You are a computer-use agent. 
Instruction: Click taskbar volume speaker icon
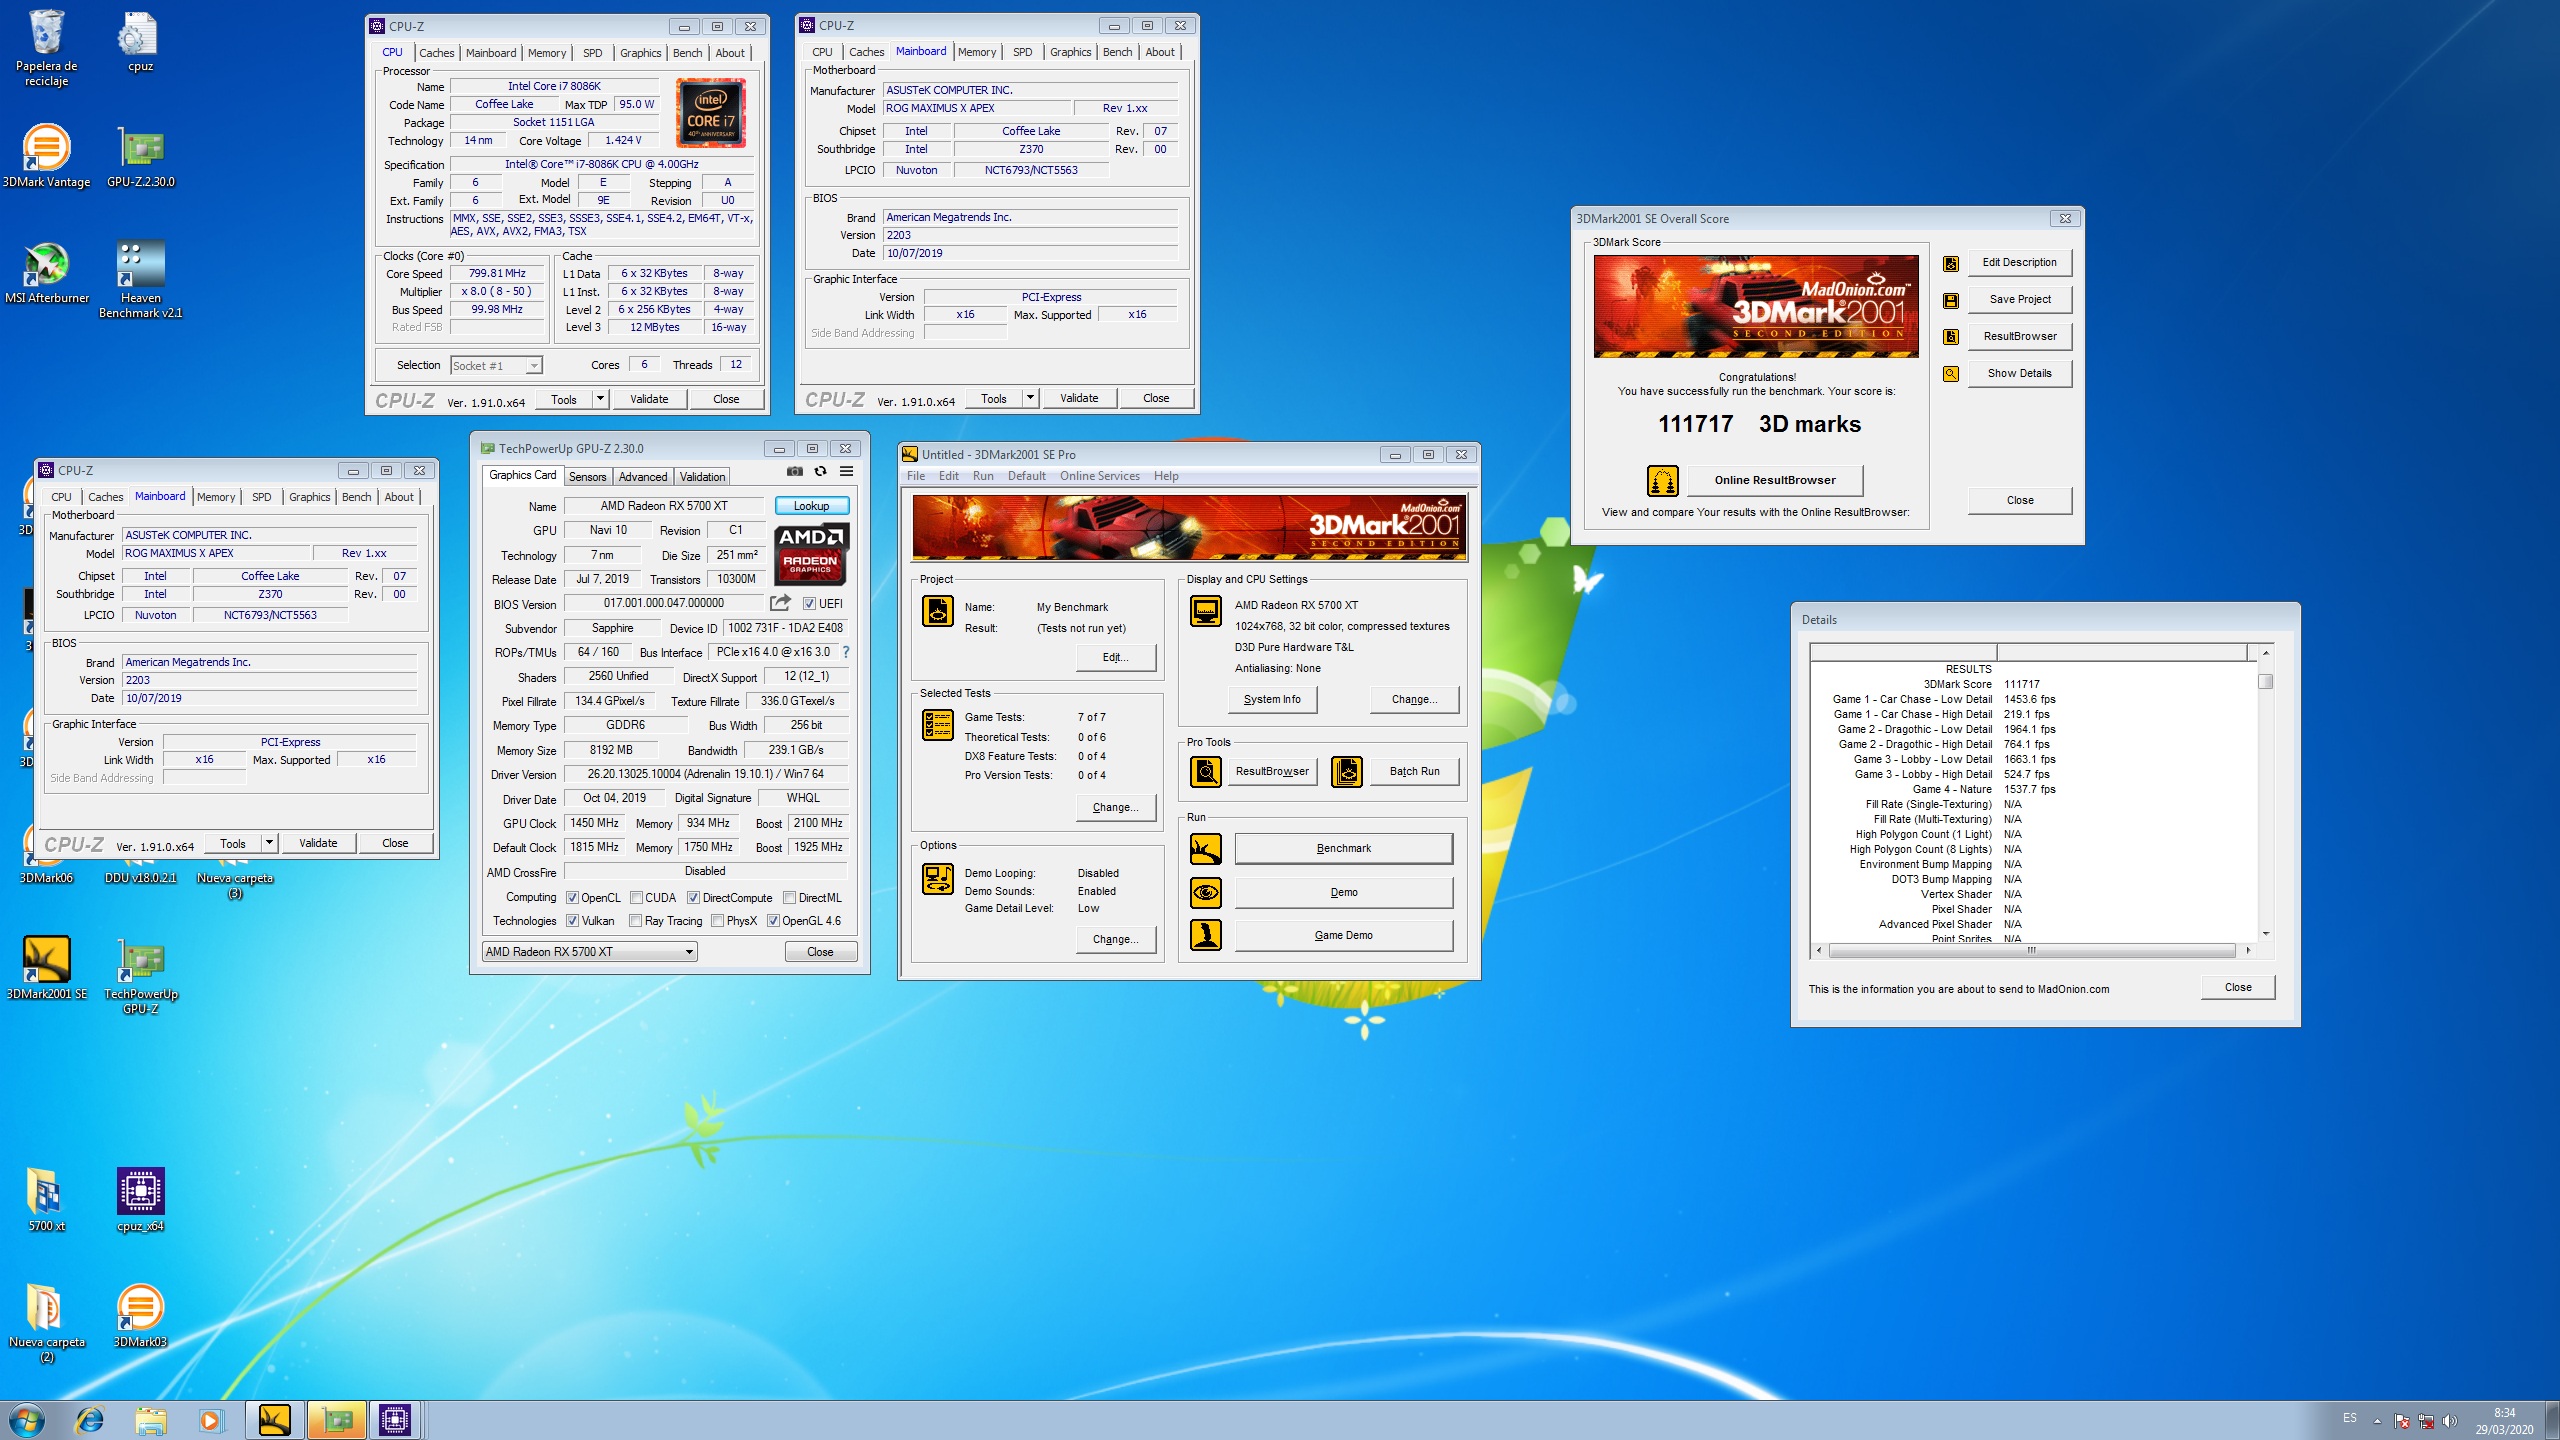(x=2449, y=1421)
